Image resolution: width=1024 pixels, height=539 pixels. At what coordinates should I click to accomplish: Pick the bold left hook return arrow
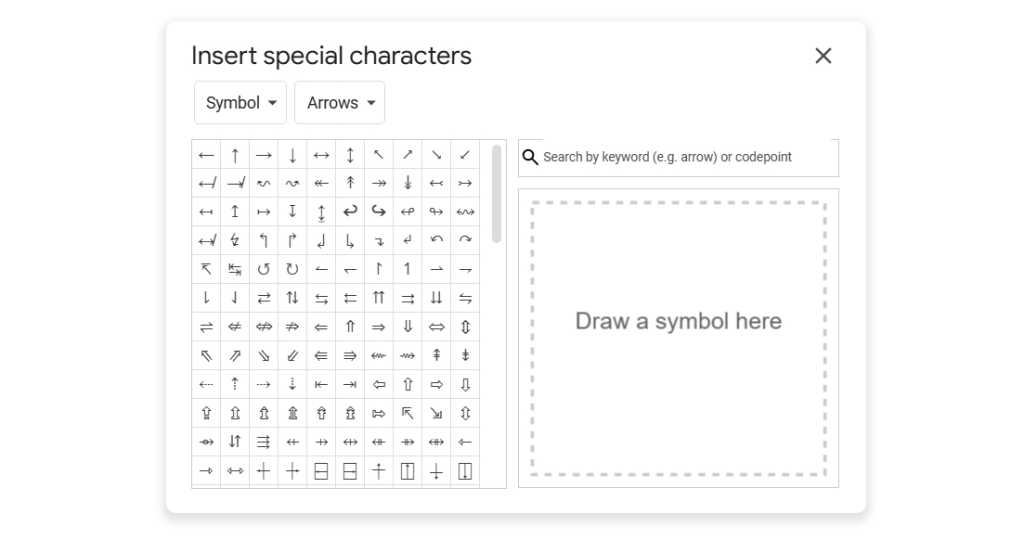tap(350, 212)
